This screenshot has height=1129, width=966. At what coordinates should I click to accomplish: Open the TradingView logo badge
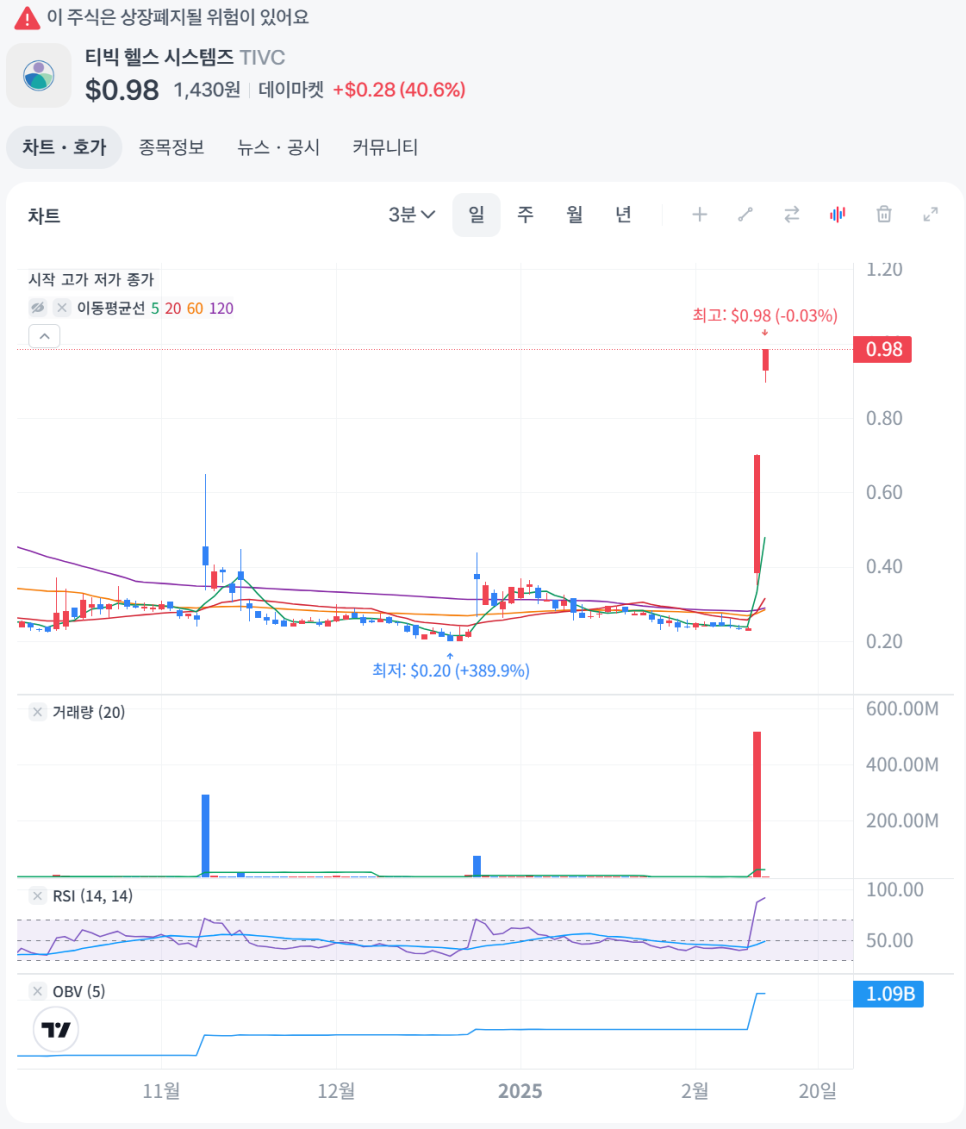pos(56,1030)
